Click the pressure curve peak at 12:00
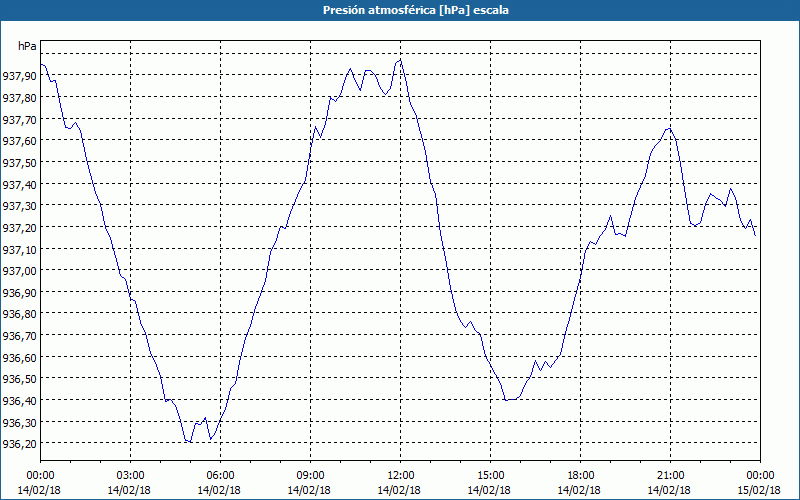800x500 pixels. (x=401, y=61)
